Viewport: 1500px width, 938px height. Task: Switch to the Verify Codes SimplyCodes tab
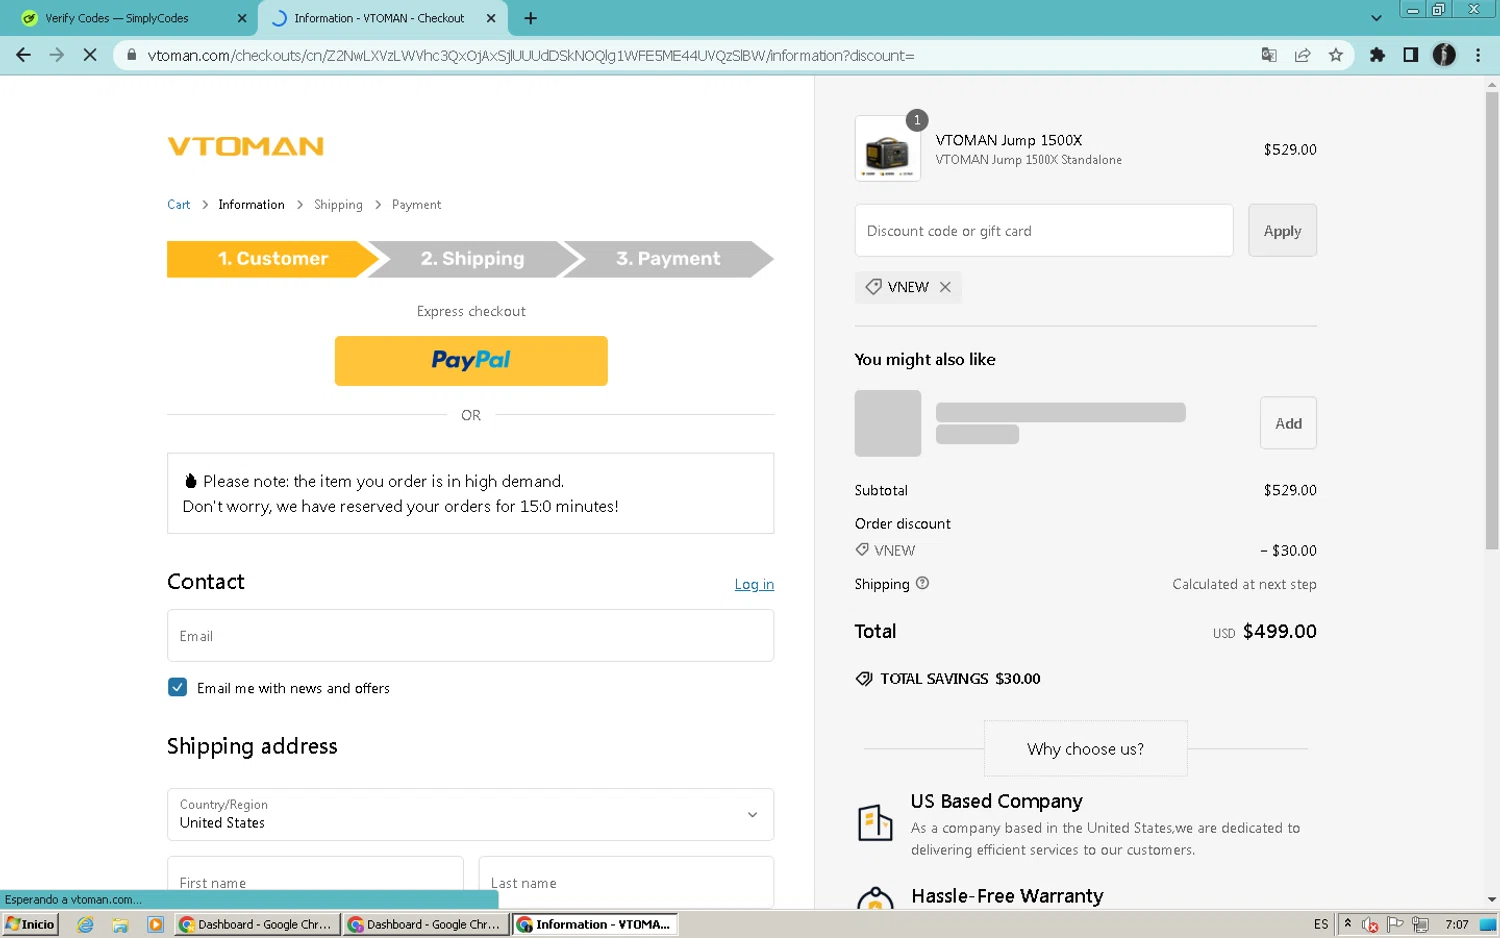[128, 18]
